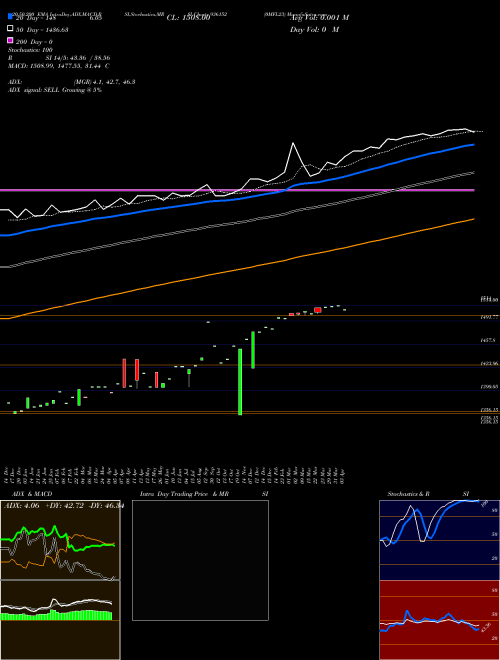Select the '50 Day - 1486.63' legend text
Image resolution: width=500 pixels, height=660 pixels.
tap(42, 30)
